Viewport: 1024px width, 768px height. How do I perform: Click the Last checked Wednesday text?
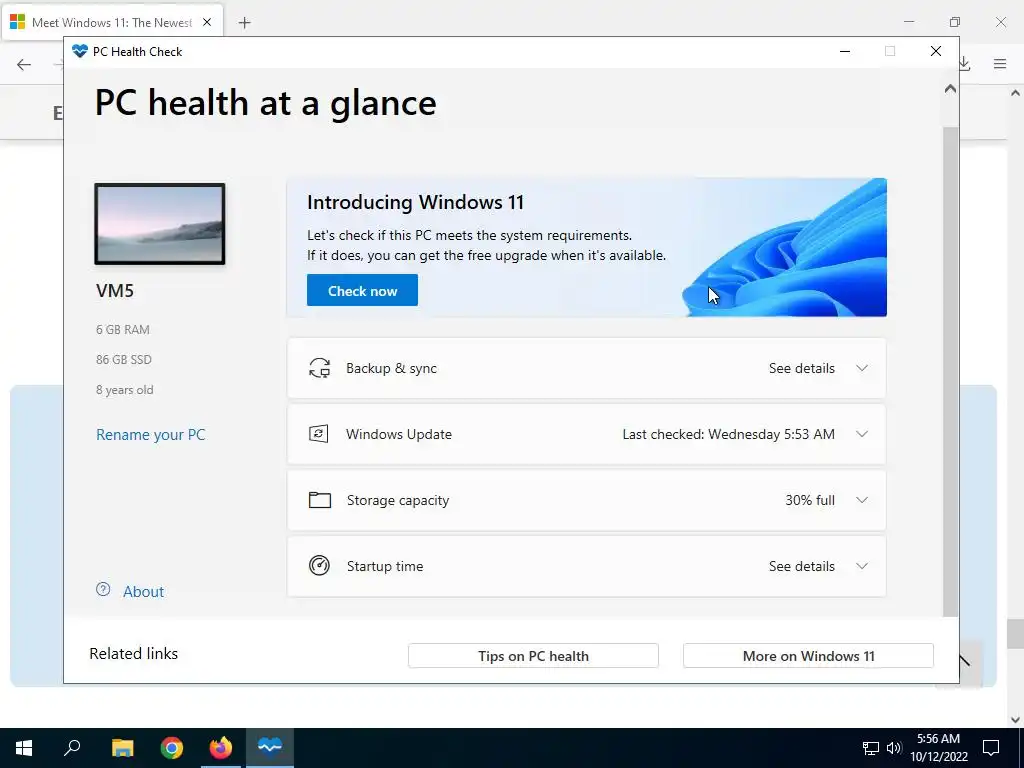coord(728,434)
